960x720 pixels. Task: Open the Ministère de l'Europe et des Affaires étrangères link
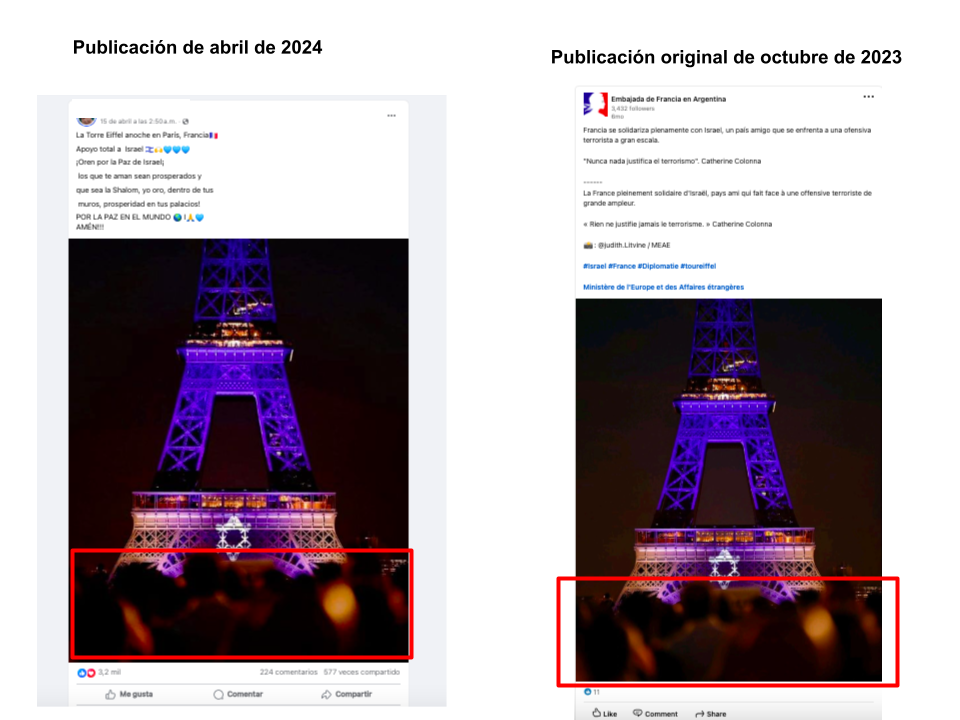[x=664, y=287]
